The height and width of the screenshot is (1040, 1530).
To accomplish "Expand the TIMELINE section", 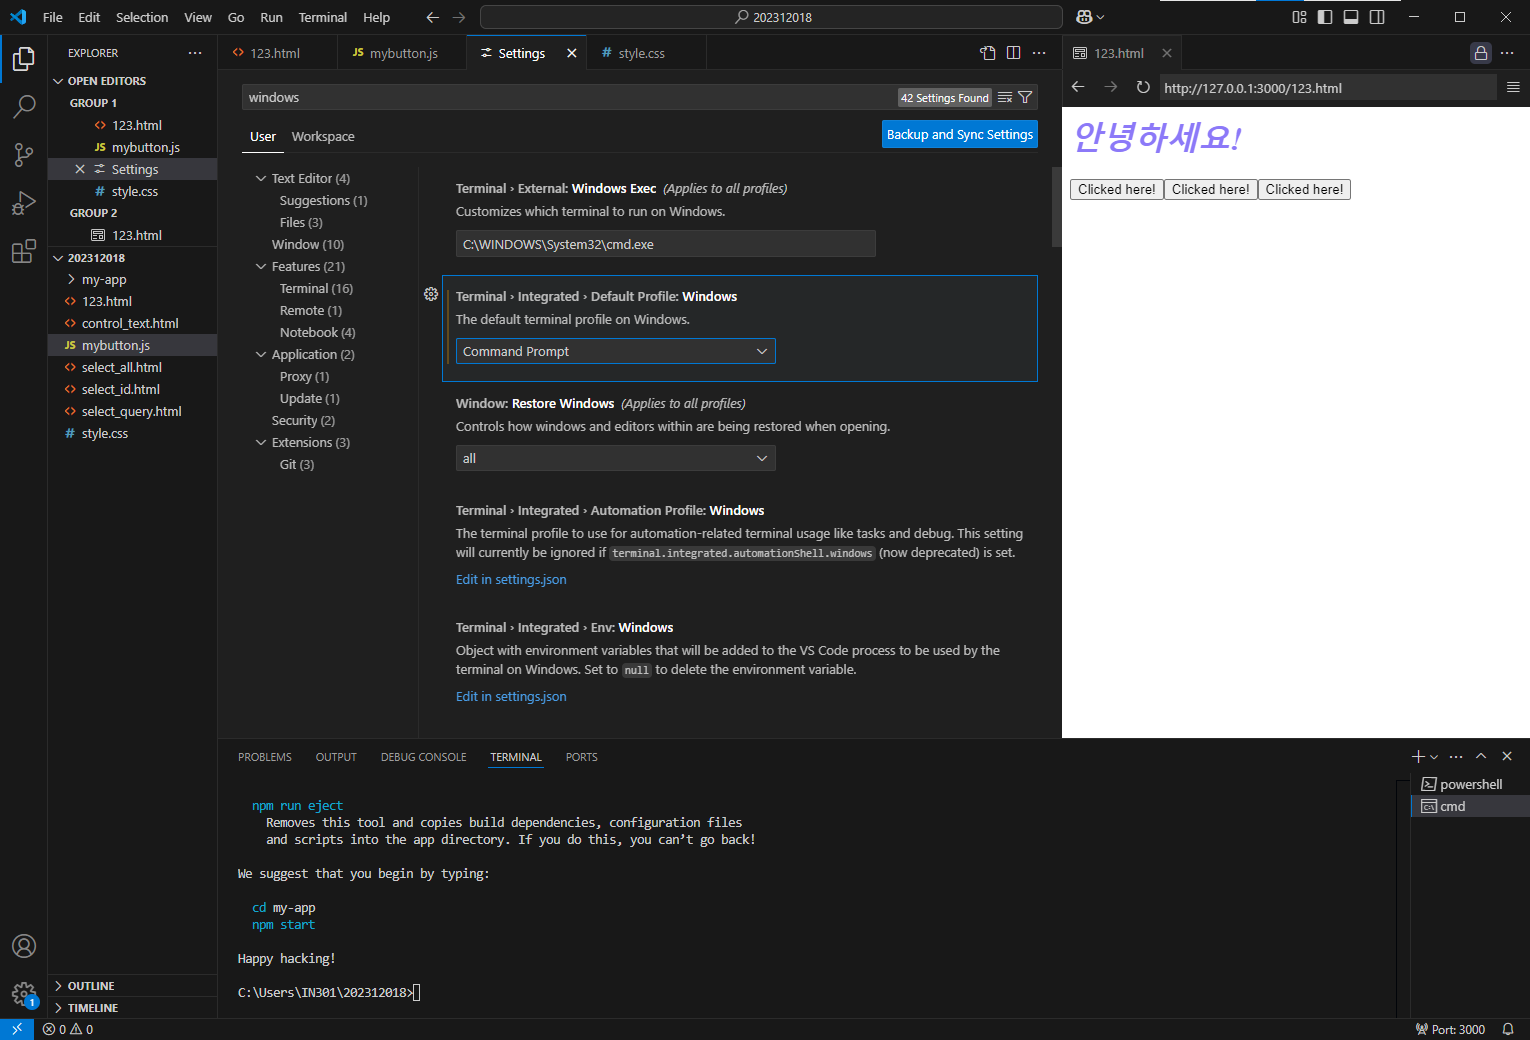I will pyautogui.click(x=93, y=1008).
